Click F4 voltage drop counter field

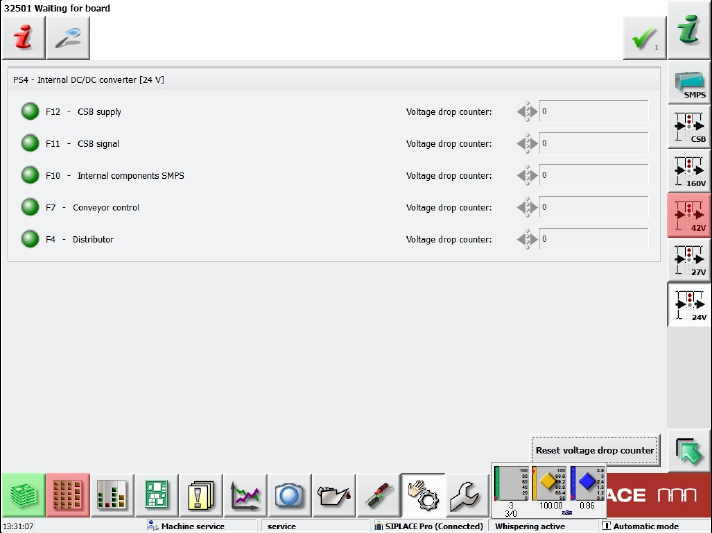[x=593, y=239]
